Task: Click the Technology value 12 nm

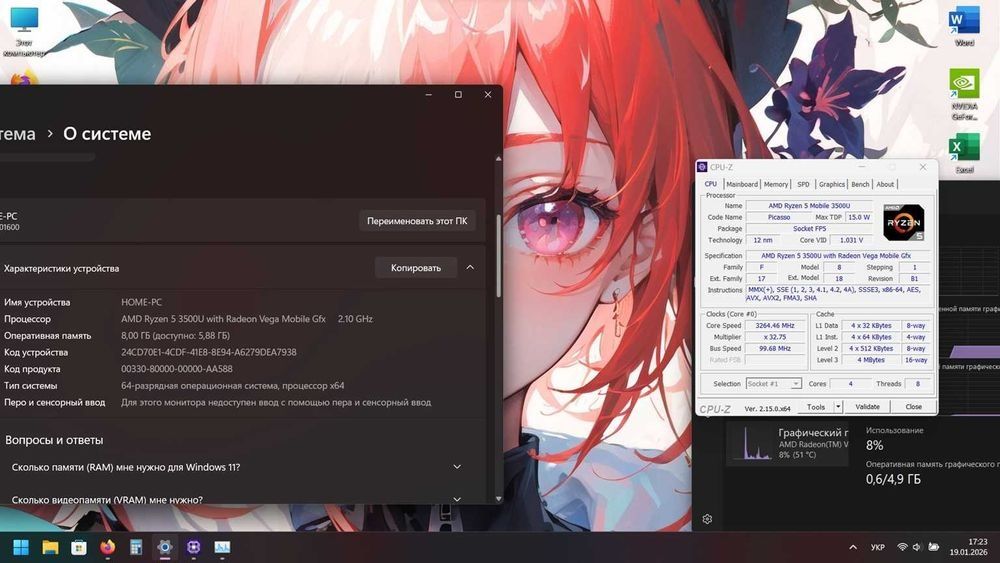Action: point(763,240)
